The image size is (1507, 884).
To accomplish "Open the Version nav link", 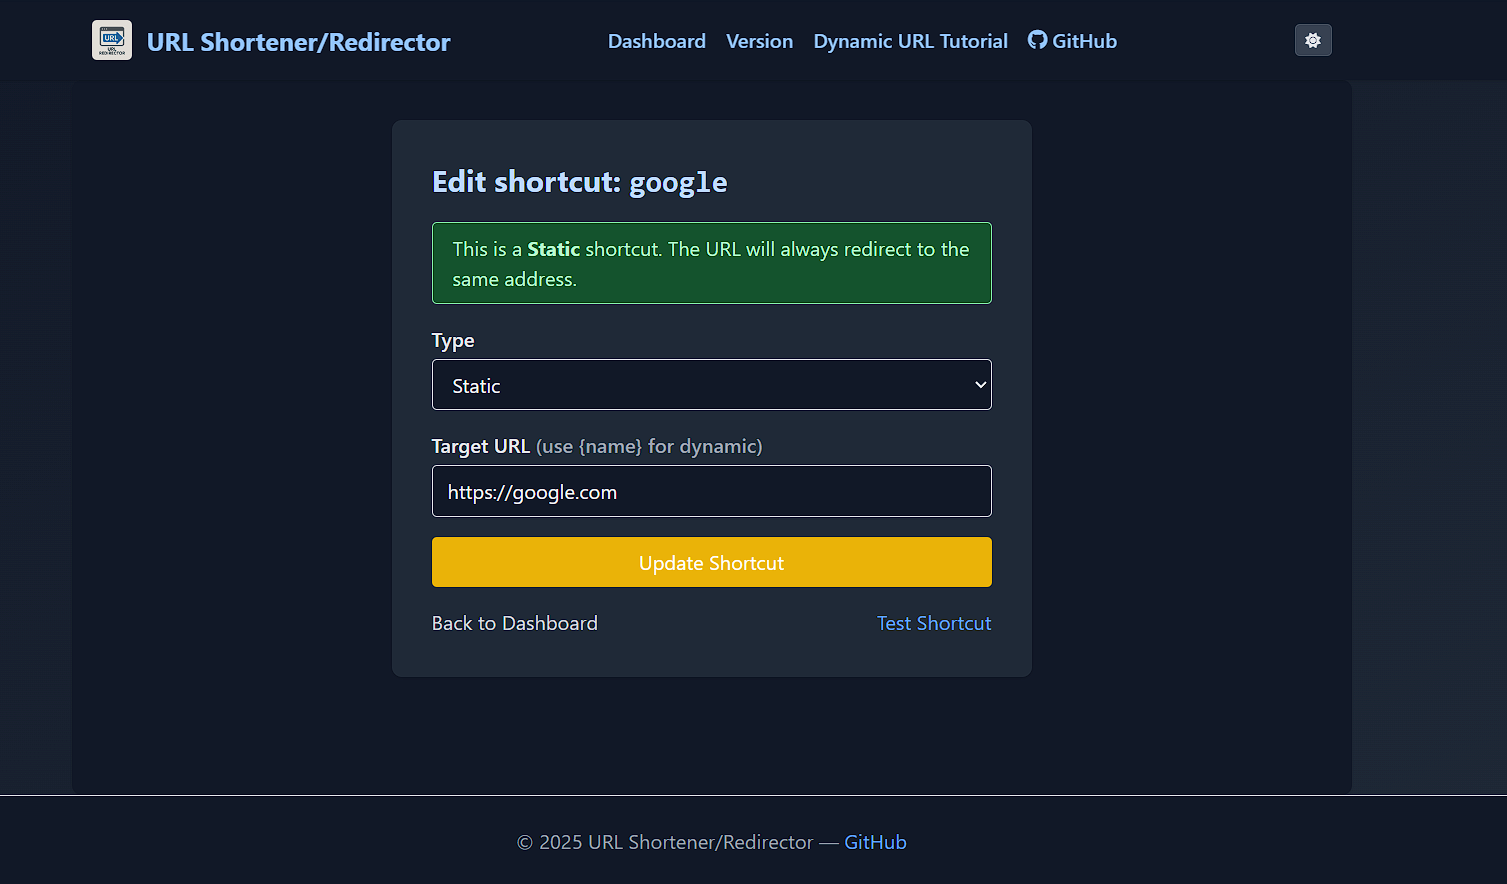I will pyautogui.click(x=760, y=41).
